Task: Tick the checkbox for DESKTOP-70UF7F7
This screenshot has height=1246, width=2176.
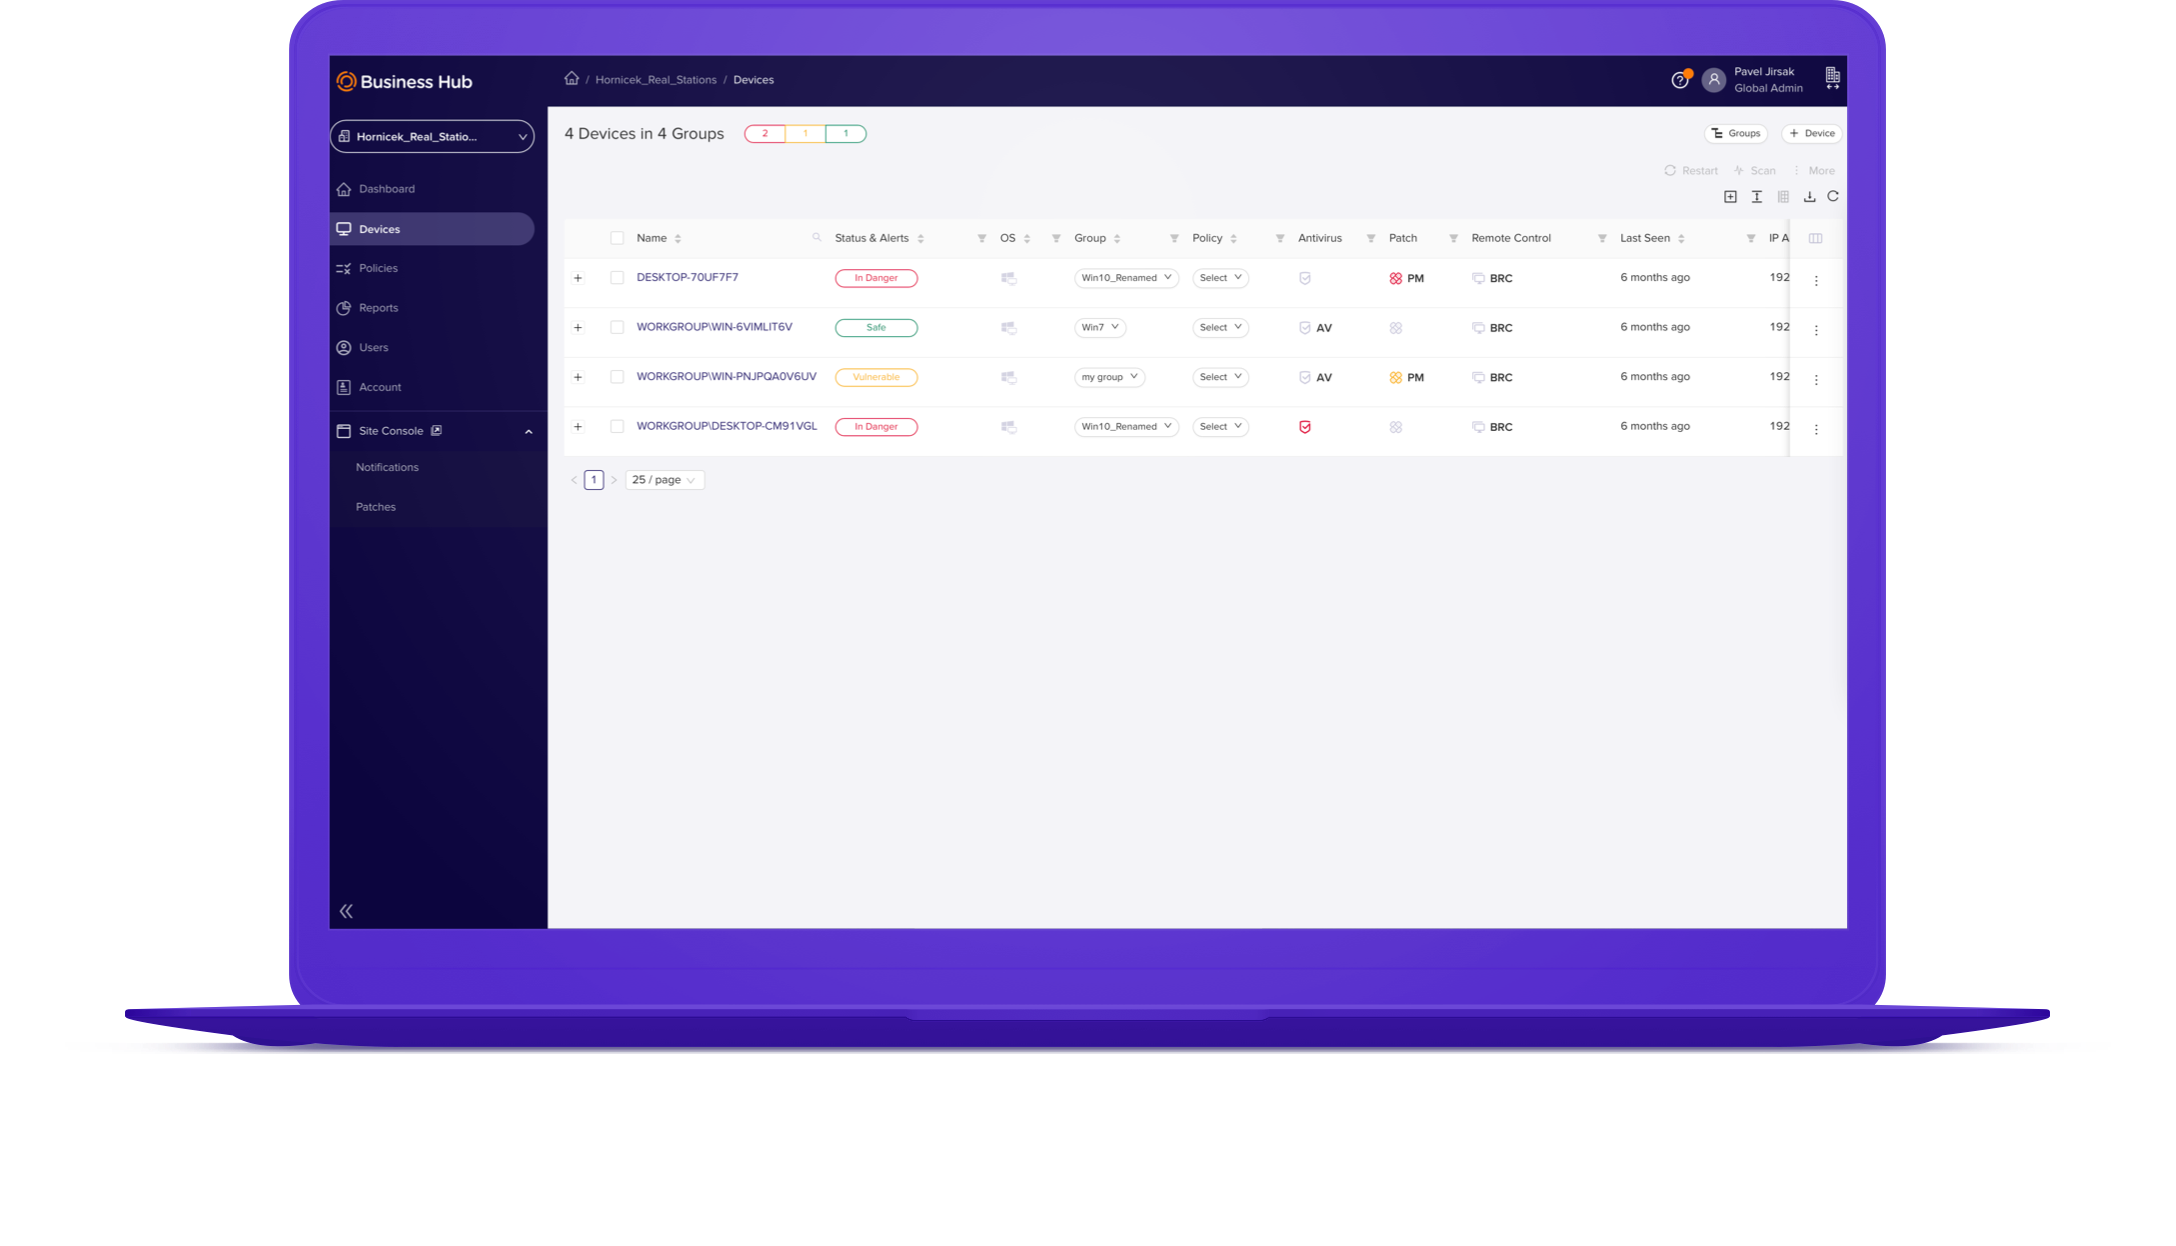Action: coord(617,278)
